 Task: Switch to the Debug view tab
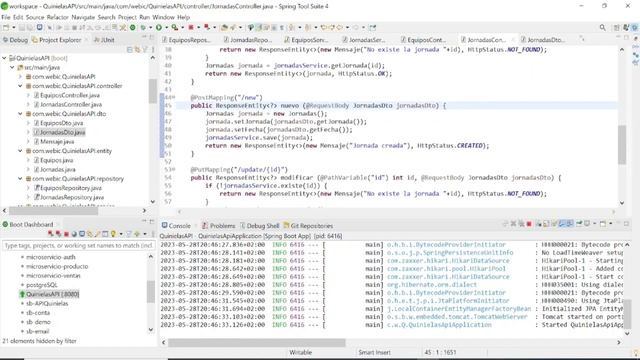pyautogui.click(x=15, y=40)
